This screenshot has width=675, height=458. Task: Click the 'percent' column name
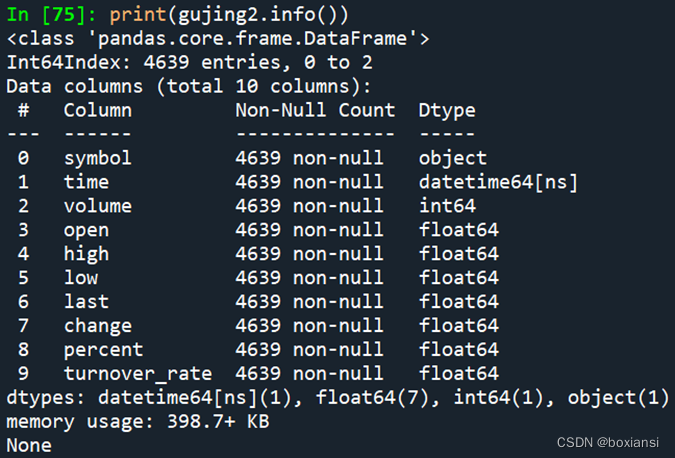coord(103,349)
